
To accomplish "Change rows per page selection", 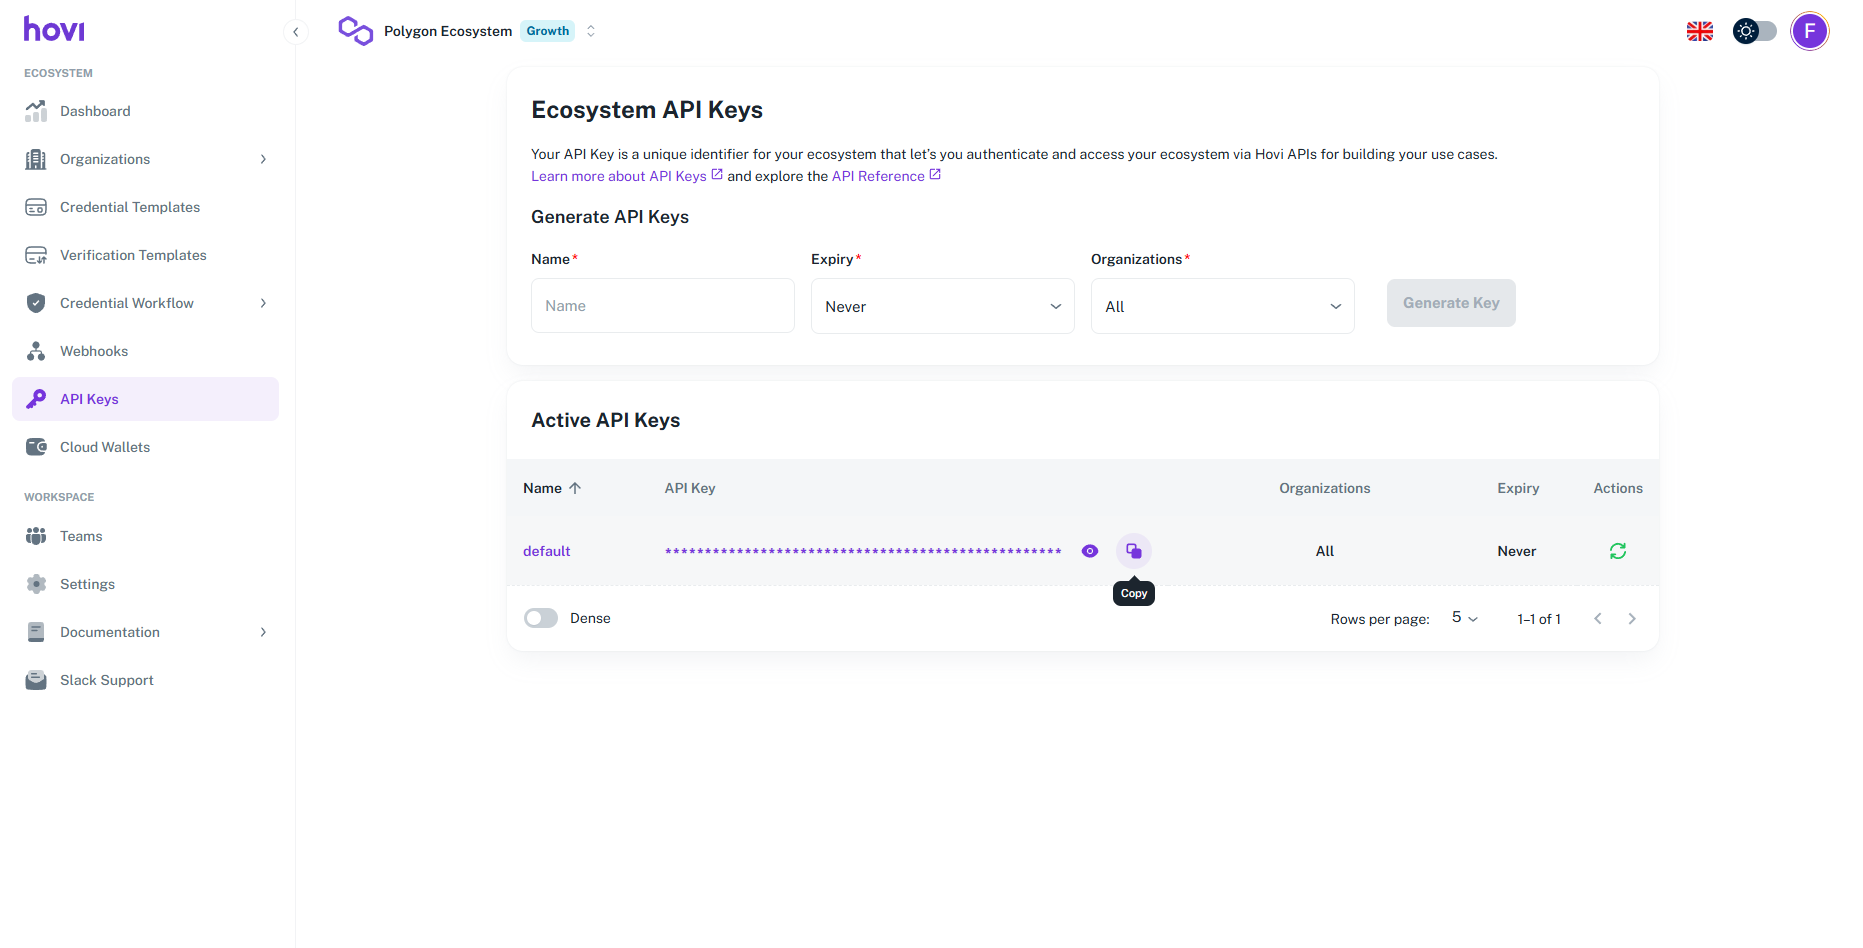I will click(1464, 618).
